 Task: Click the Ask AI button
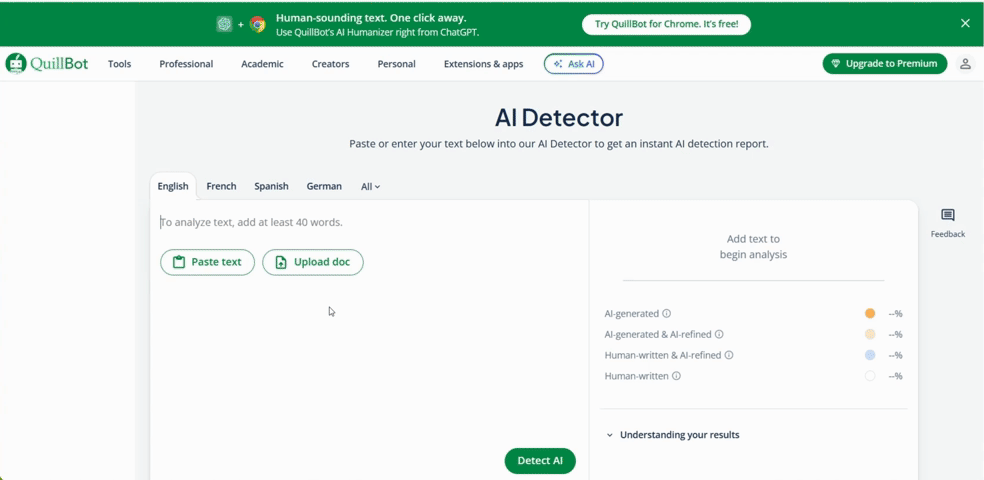click(x=574, y=64)
